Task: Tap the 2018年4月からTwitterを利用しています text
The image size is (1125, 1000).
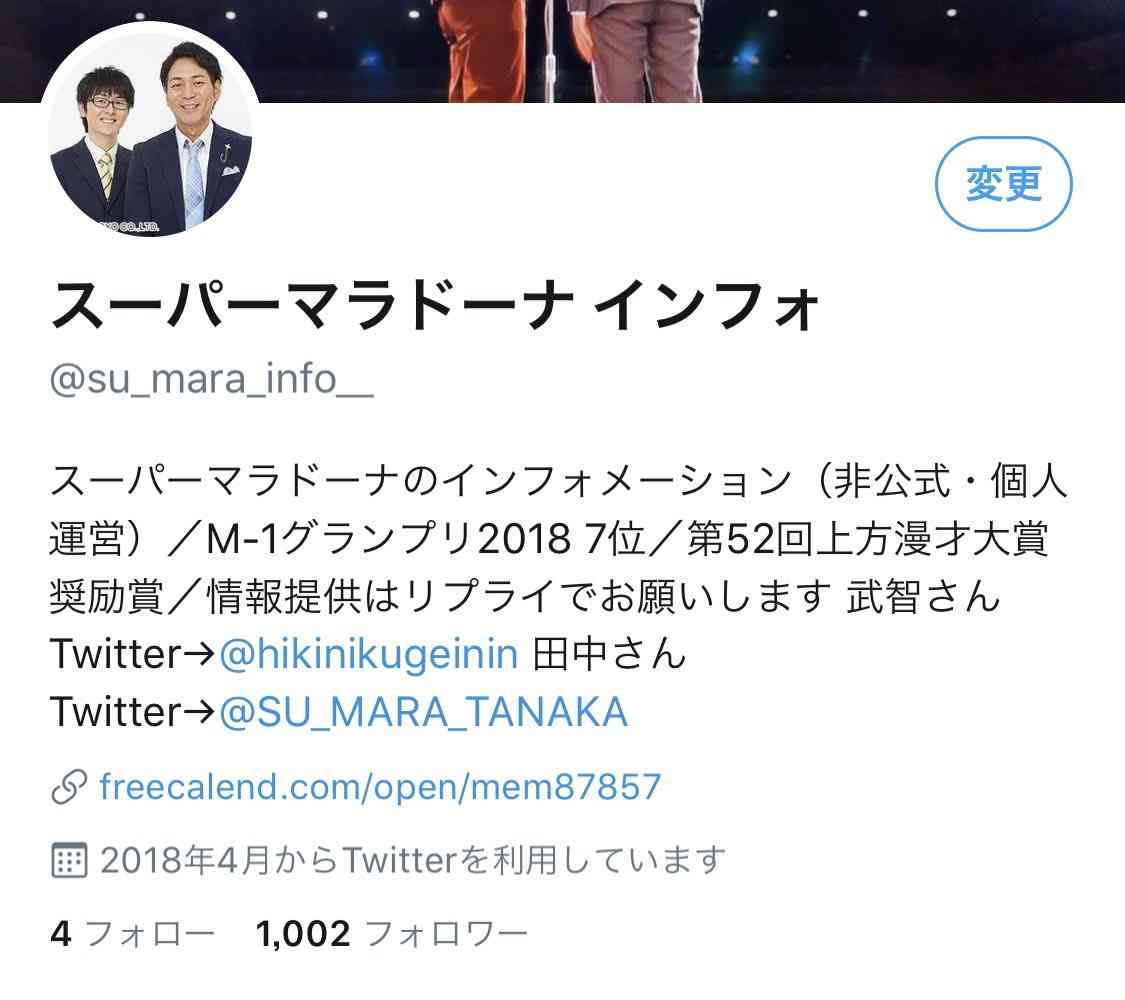Action: tap(413, 860)
